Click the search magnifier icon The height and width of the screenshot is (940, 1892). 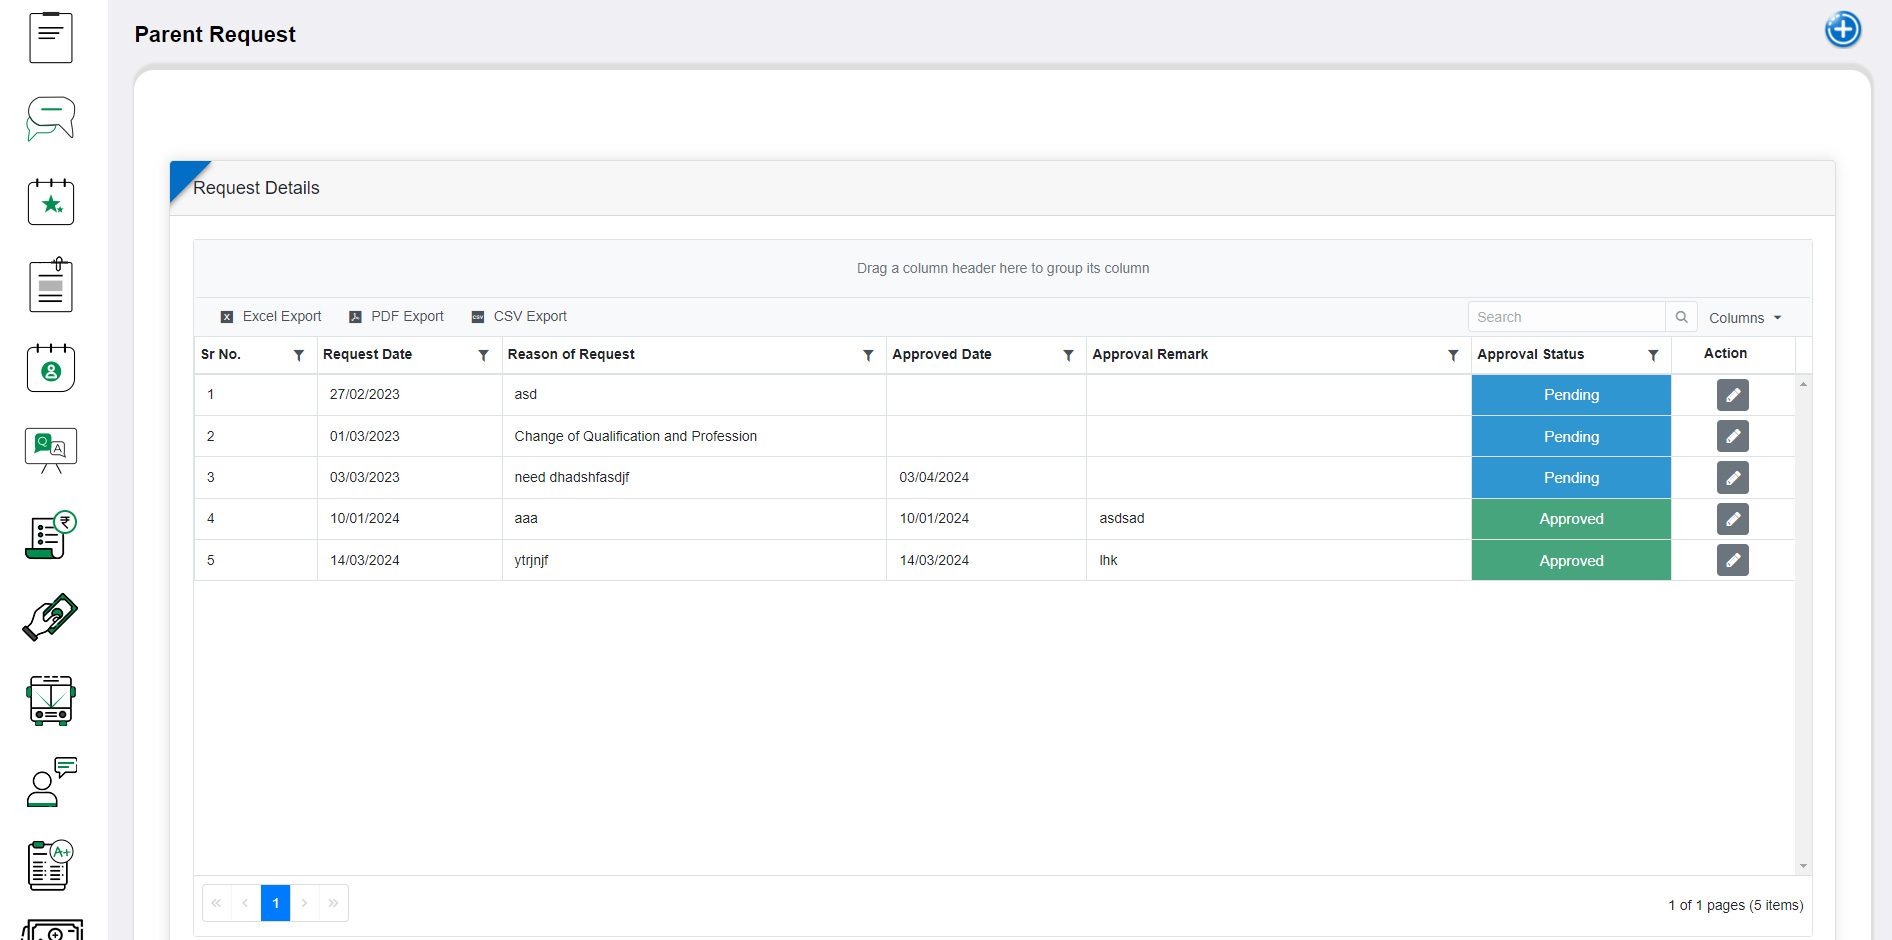click(1681, 317)
